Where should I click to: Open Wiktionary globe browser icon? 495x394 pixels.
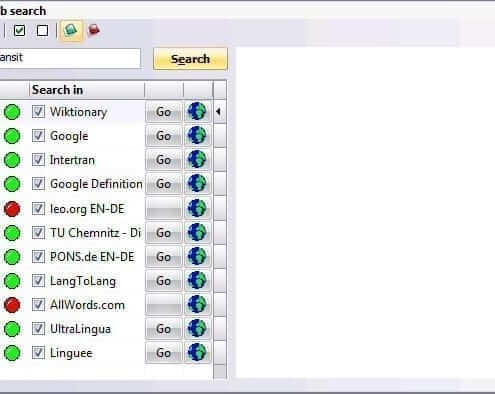[x=197, y=111]
